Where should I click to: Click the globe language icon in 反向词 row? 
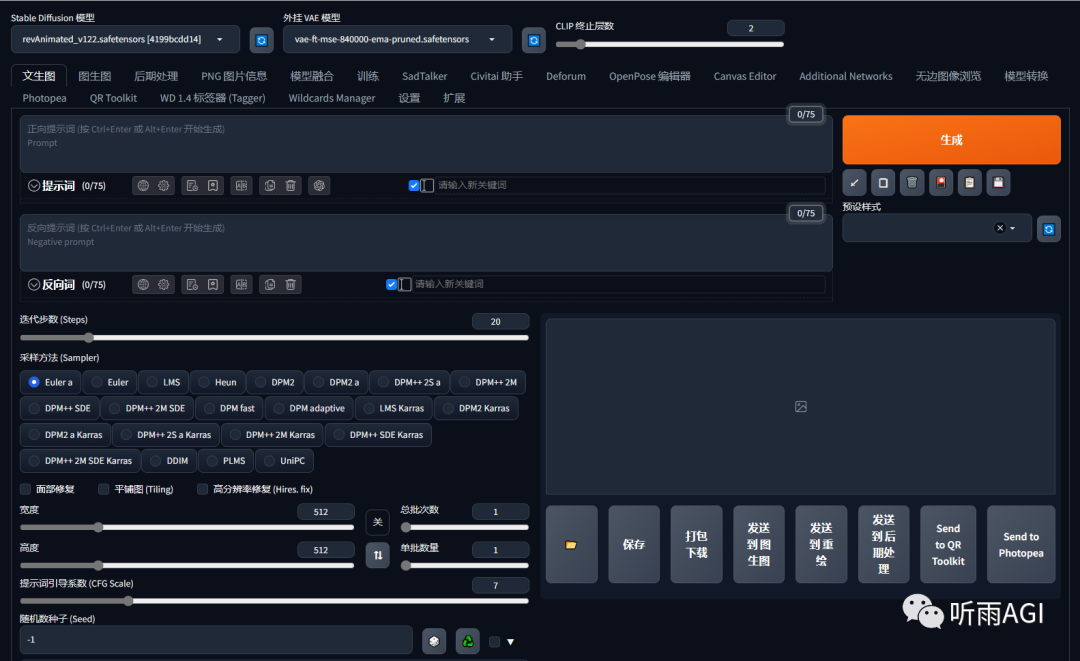[143, 284]
